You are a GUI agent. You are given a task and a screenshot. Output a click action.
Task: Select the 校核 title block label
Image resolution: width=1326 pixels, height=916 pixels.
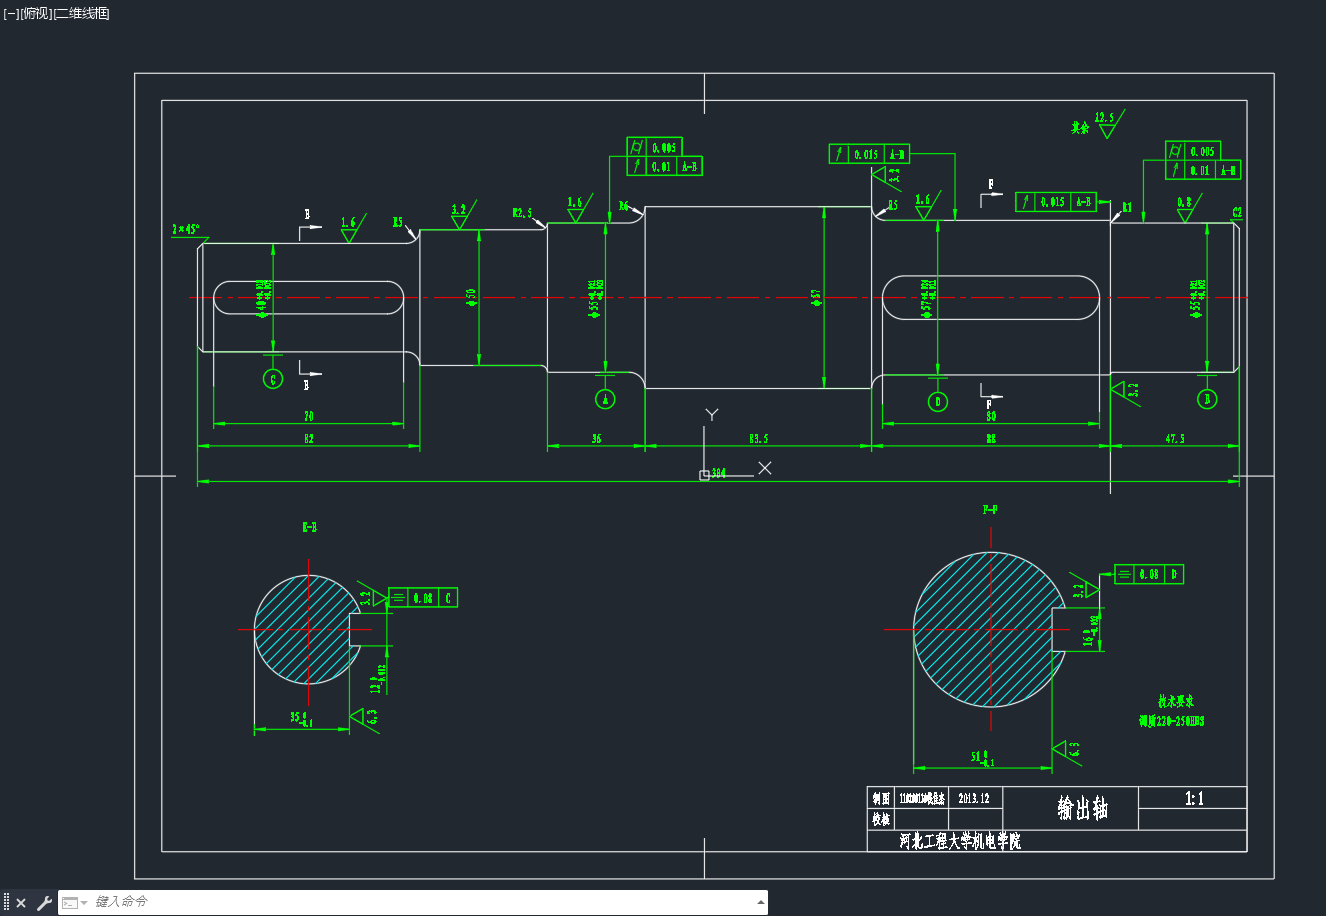point(880,819)
